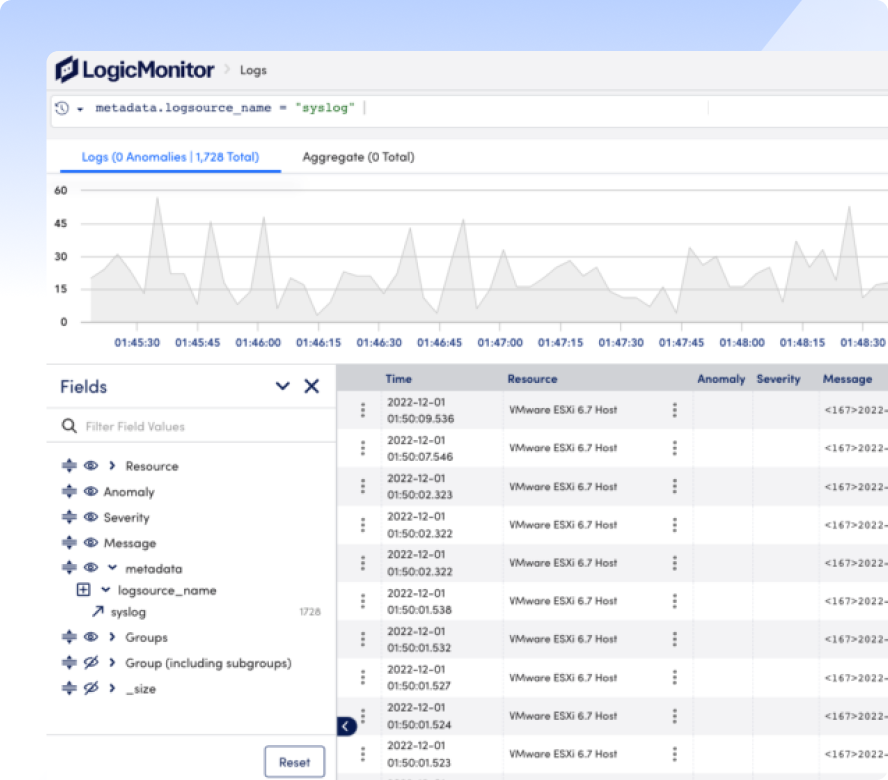This screenshot has height=780, width=888.
Task: Sort by the Resource column header
Action: click(x=532, y=379)
